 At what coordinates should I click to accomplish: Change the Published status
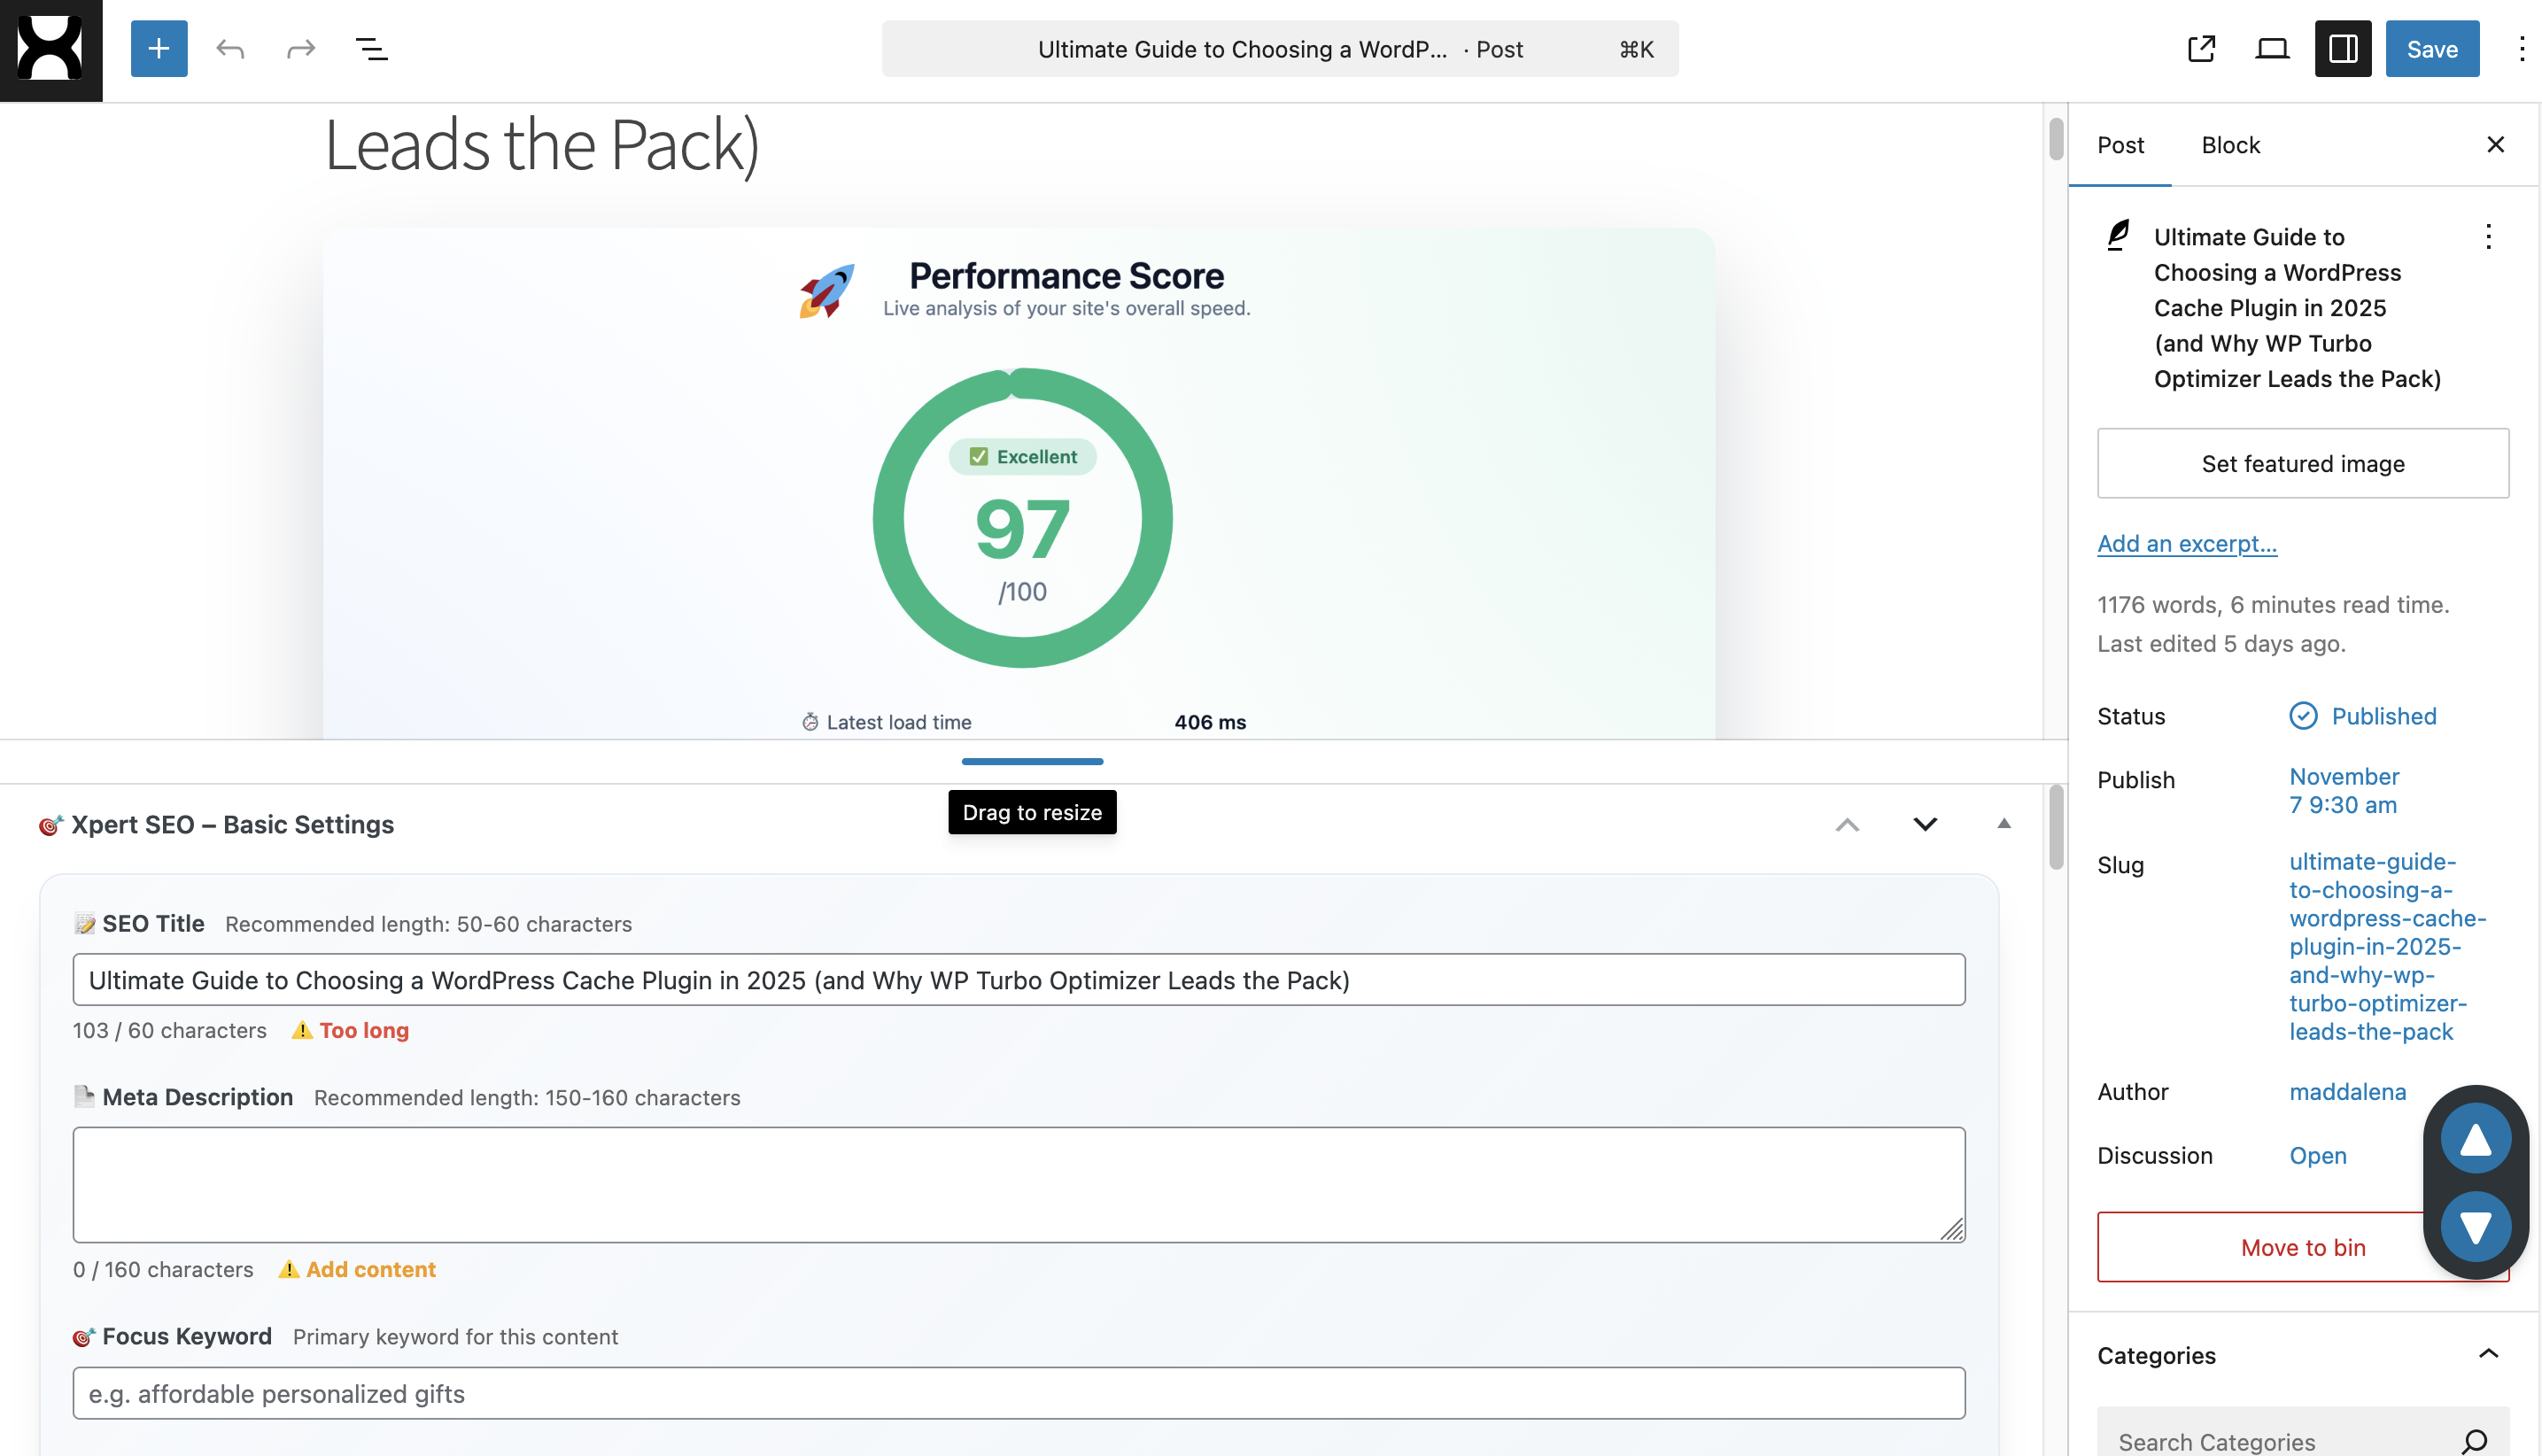point(2363,716)
